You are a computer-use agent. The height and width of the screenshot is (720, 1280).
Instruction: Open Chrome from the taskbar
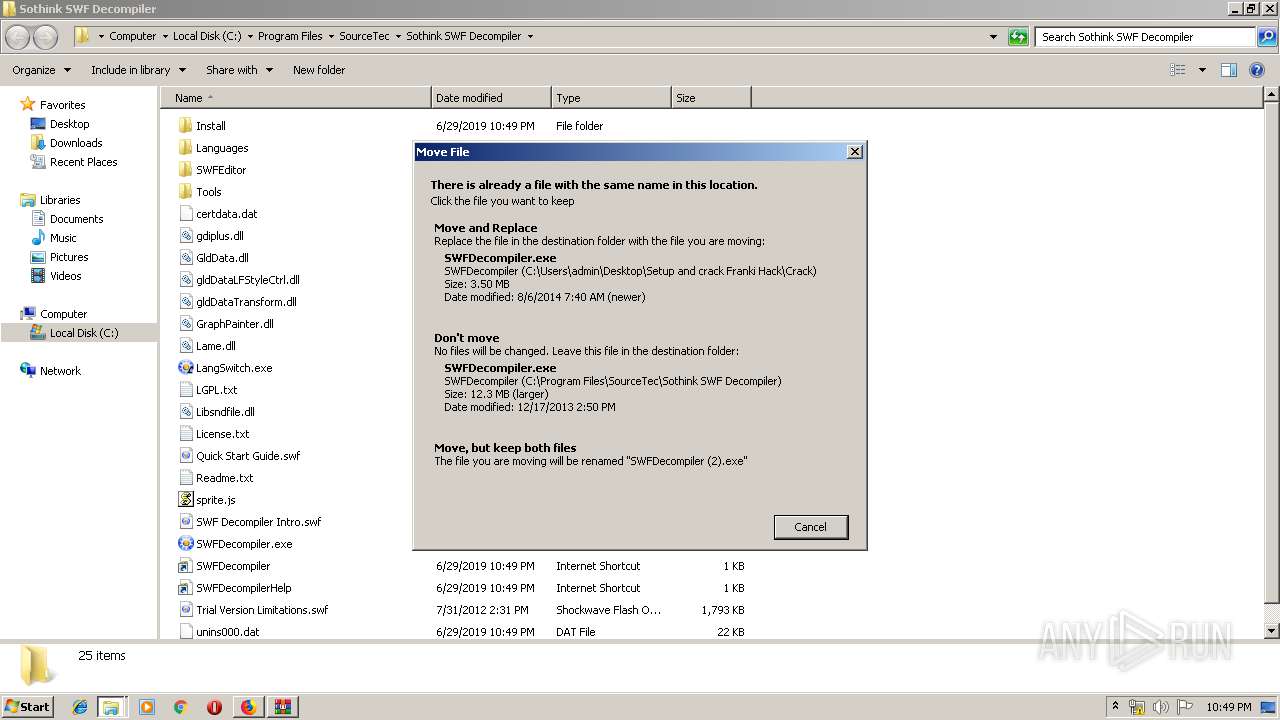pyautogui.click(x=181, y=707)
